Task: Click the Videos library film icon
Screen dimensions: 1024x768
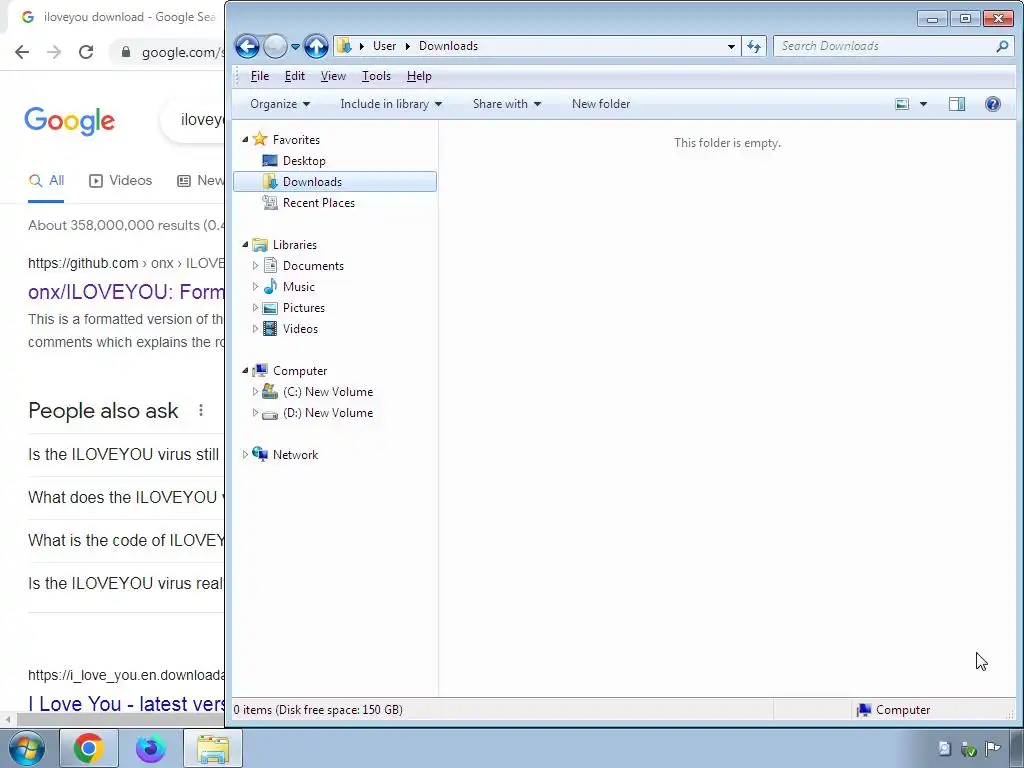Action: pyautogui.click(x=270, y=328)
